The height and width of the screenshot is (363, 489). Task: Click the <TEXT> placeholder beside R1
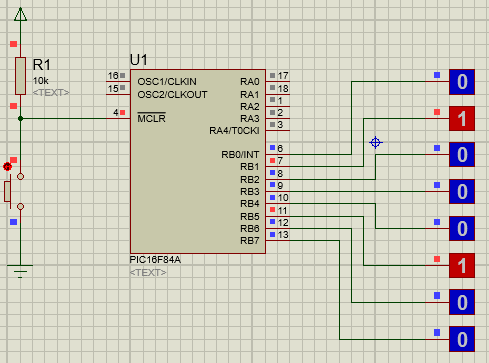[x=51, y=92]
